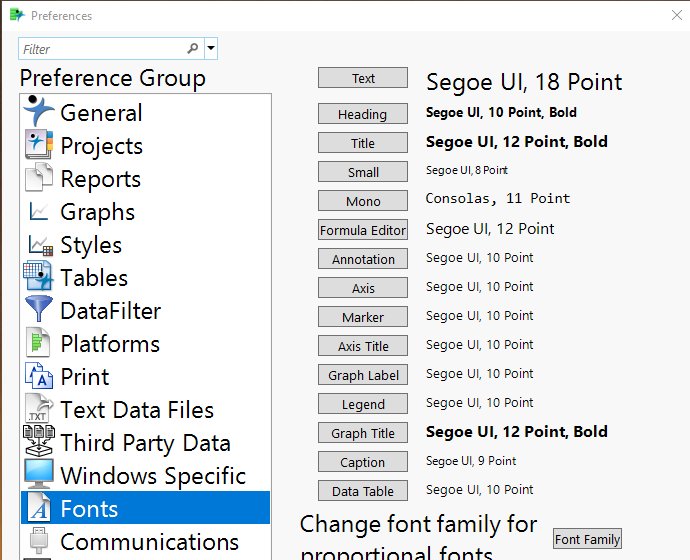Click the Styles chart icon

[x=40, y=245]
